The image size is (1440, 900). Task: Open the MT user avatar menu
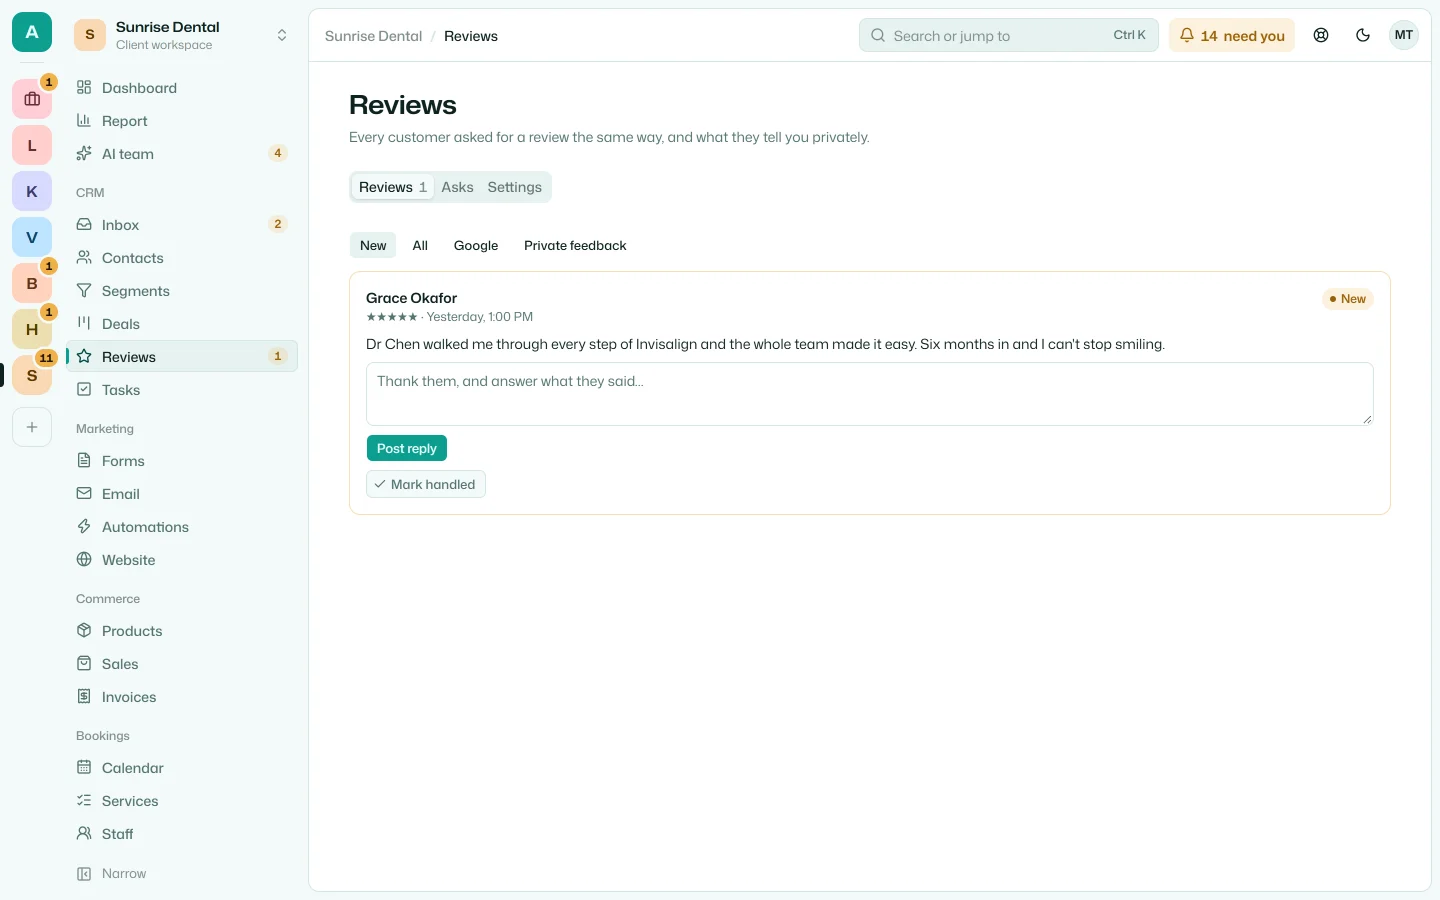point(1404,35)
